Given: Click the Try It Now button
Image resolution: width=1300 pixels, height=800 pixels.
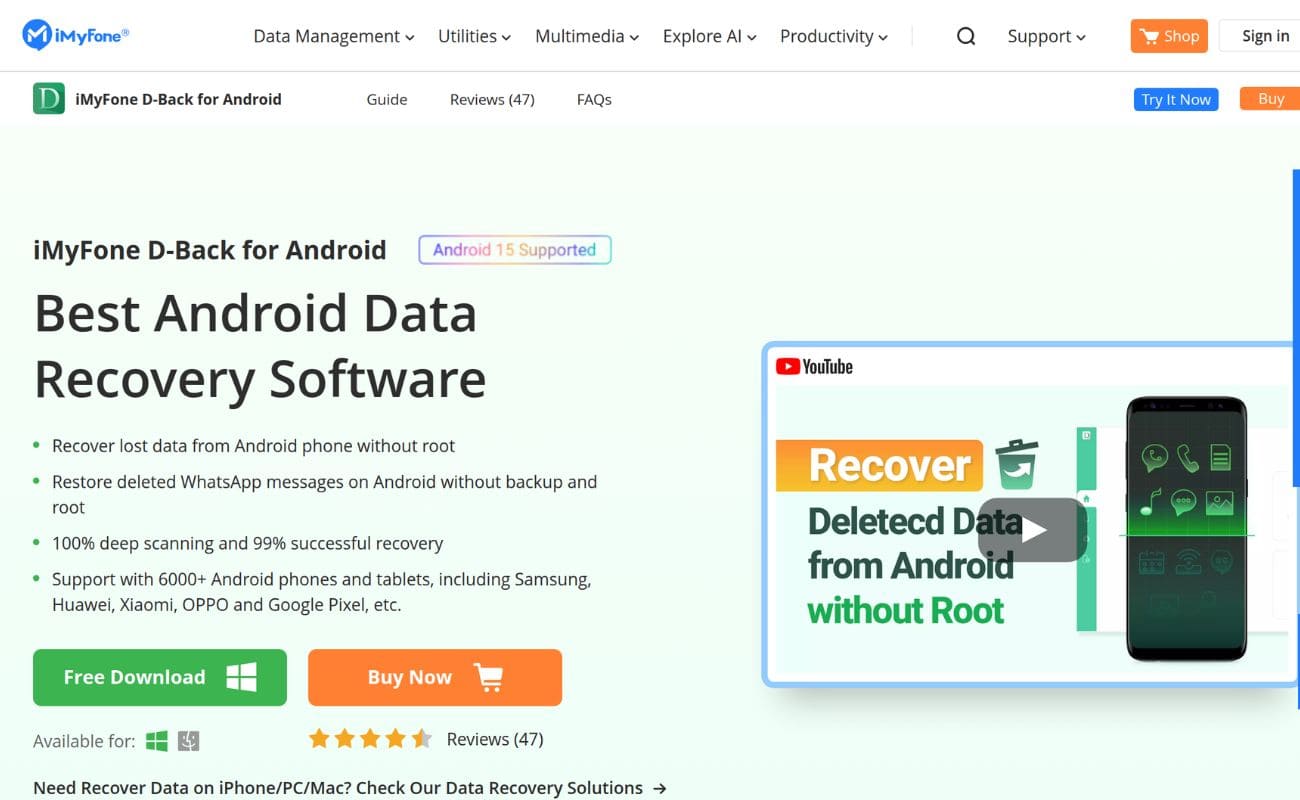Looking at the screenshot, I should pyautogui.click(x=1176, y=99).
